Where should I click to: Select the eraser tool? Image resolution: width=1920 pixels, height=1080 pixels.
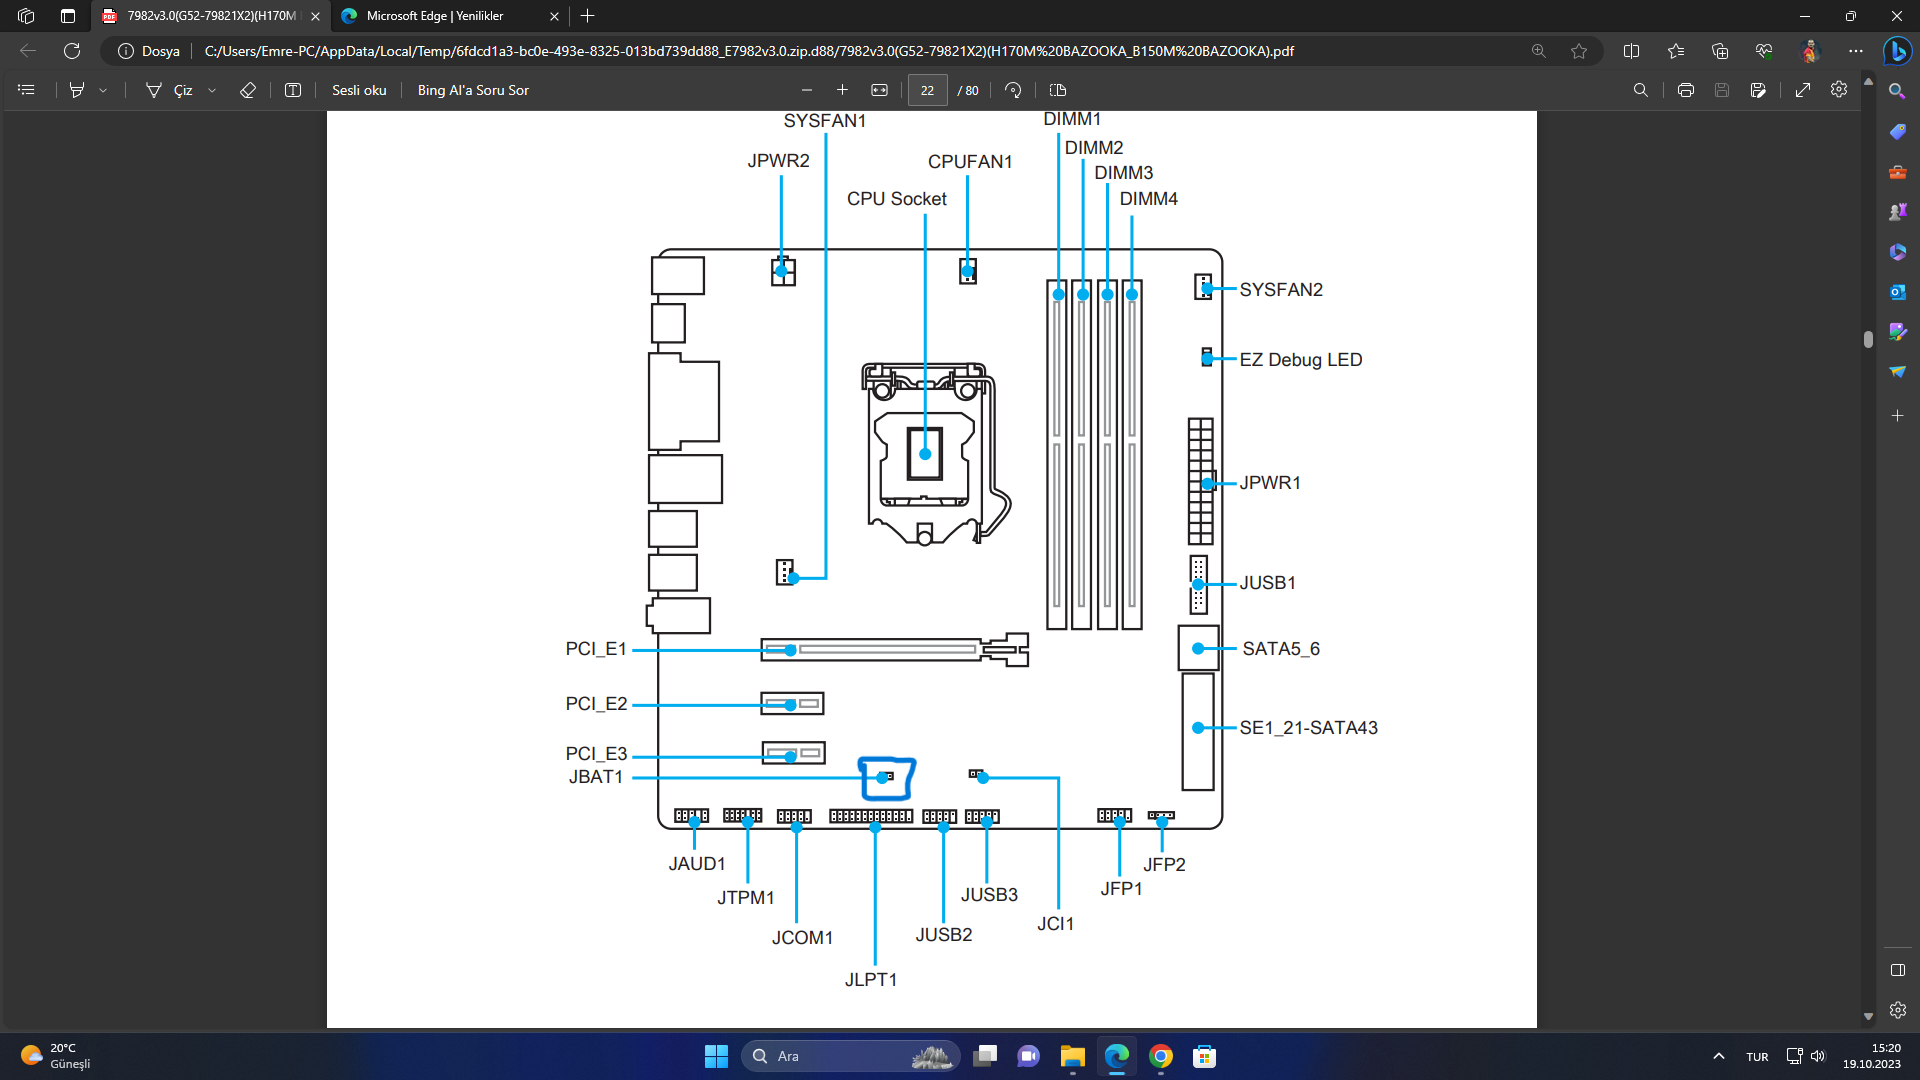tap(248, 90)
